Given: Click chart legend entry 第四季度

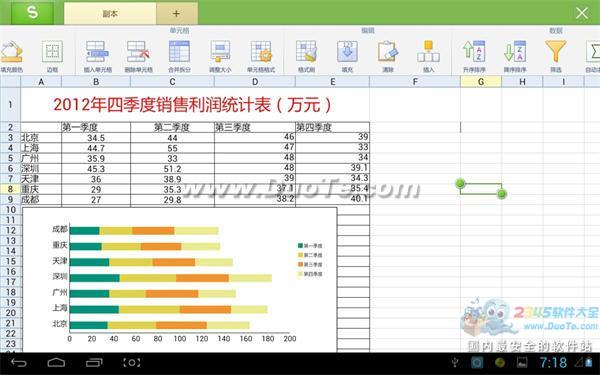Looking at the screenshot, I should (x=310, y=274).
